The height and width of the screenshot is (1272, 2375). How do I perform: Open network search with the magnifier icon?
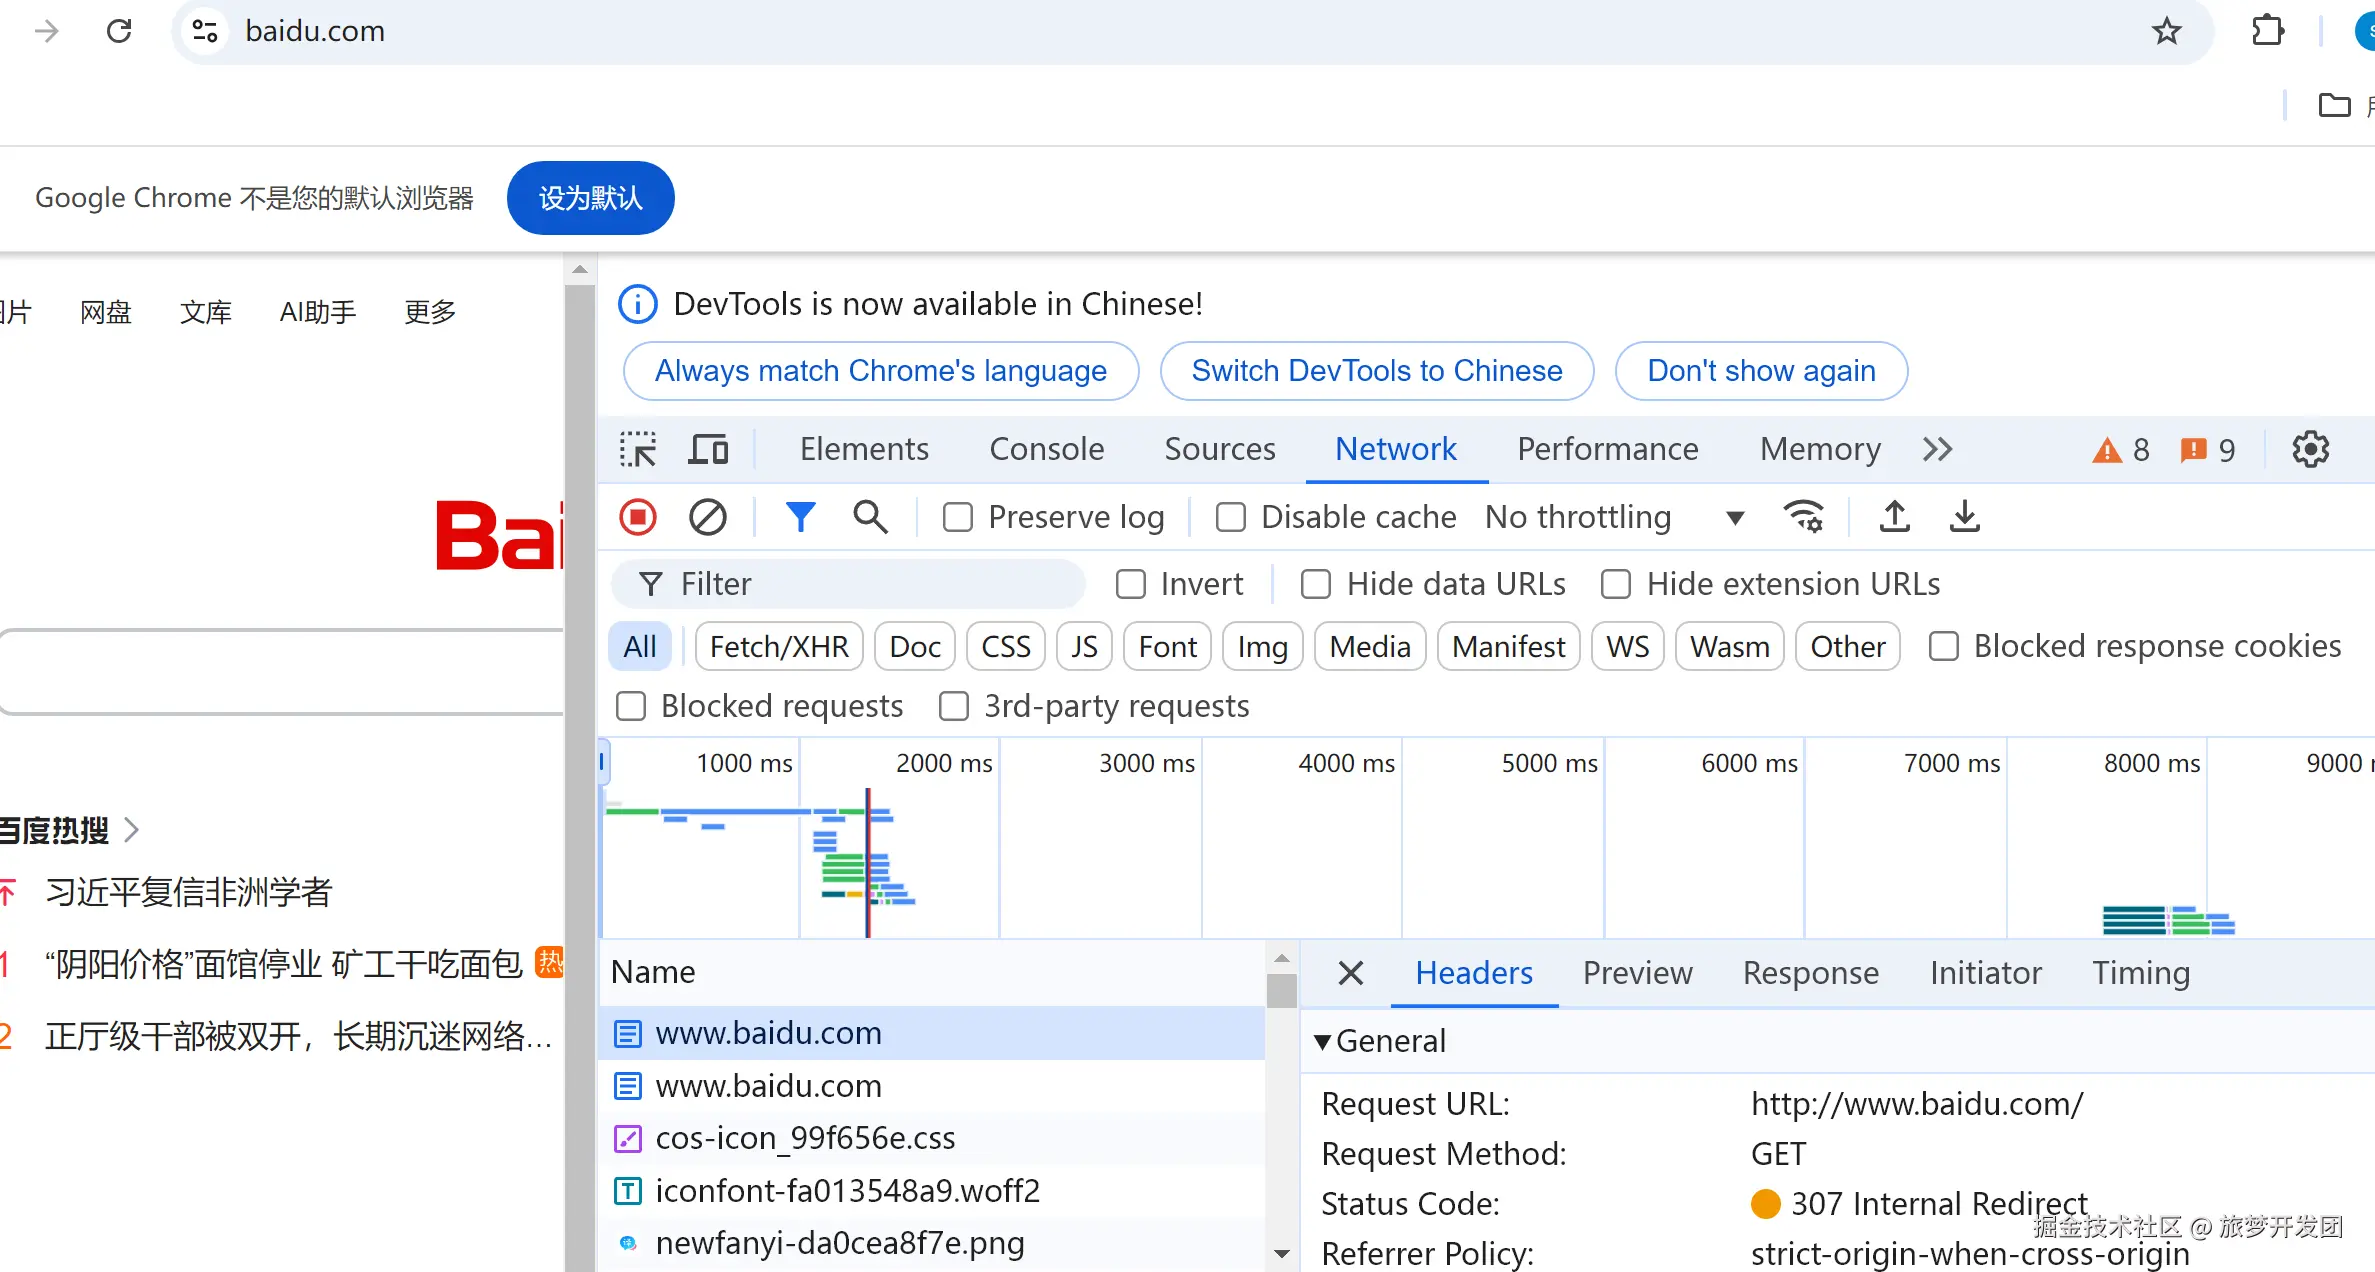(870, 517)
